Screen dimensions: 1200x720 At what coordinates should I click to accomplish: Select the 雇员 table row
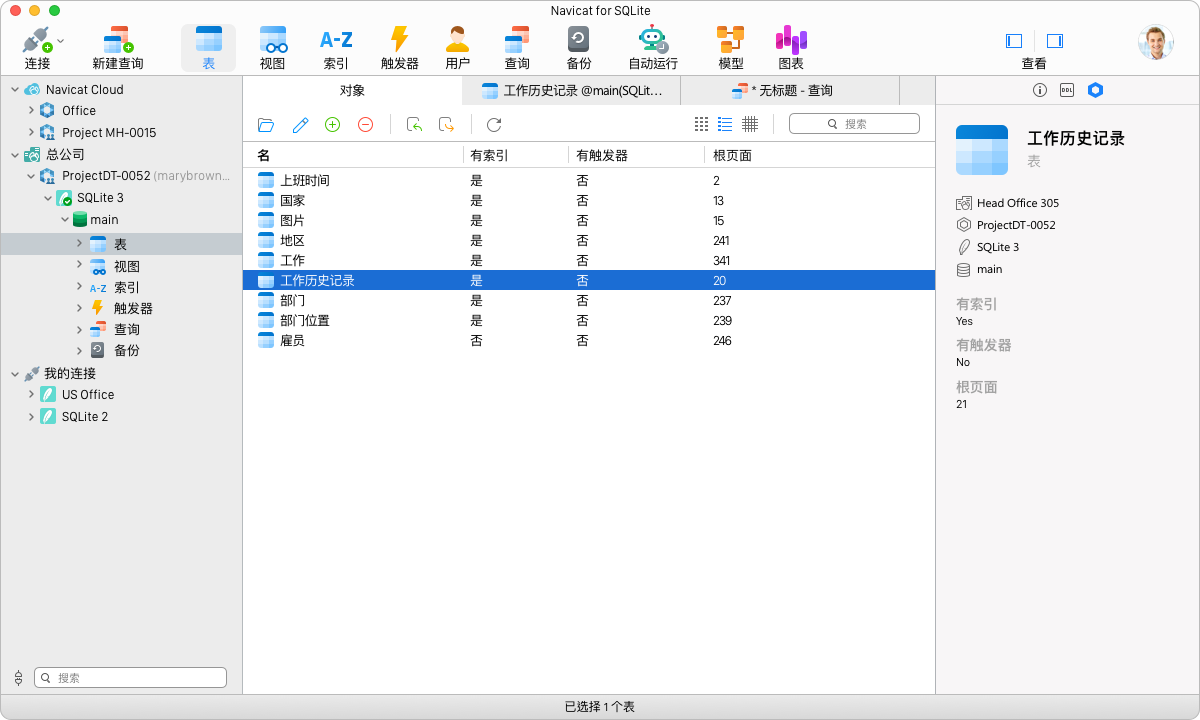pyautogui.click(x=589, y=340)
